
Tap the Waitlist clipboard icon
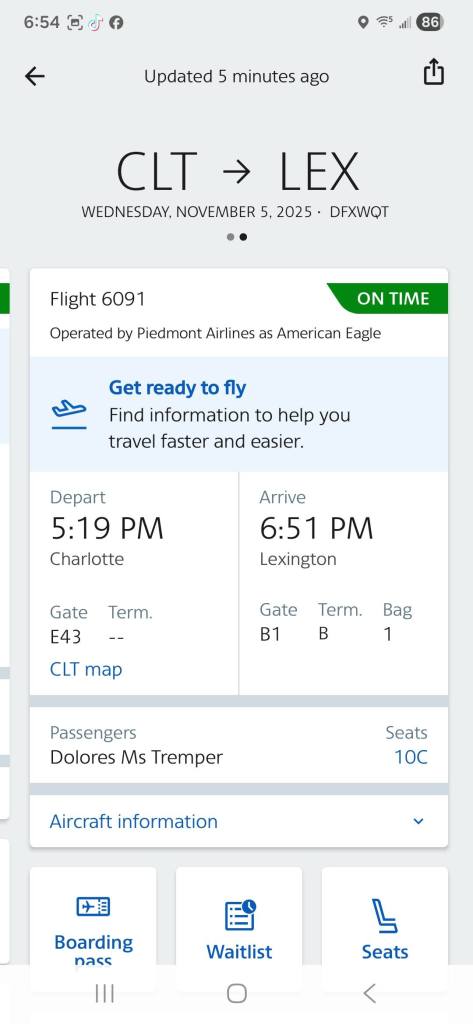pos(240,915)
